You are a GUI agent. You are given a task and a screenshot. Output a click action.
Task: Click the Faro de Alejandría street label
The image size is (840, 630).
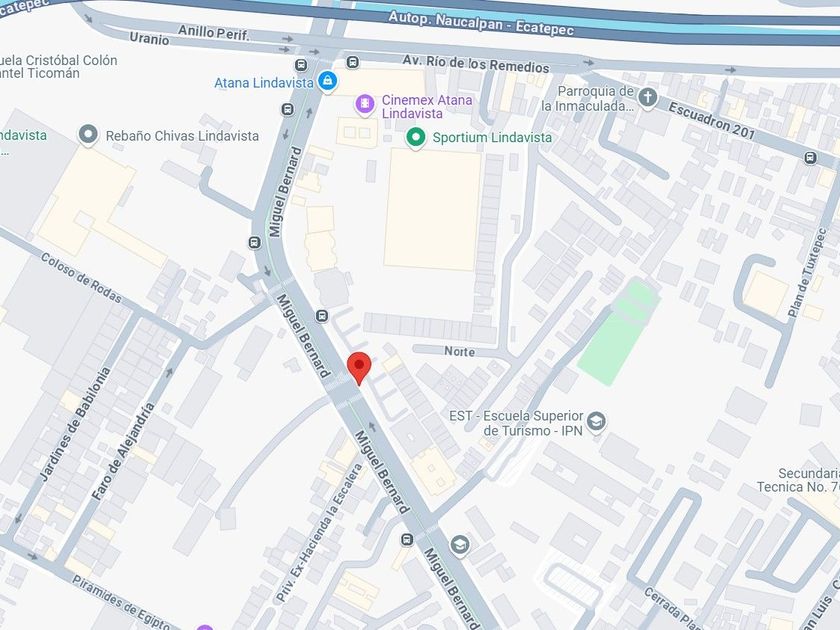[x=123, y=452]
